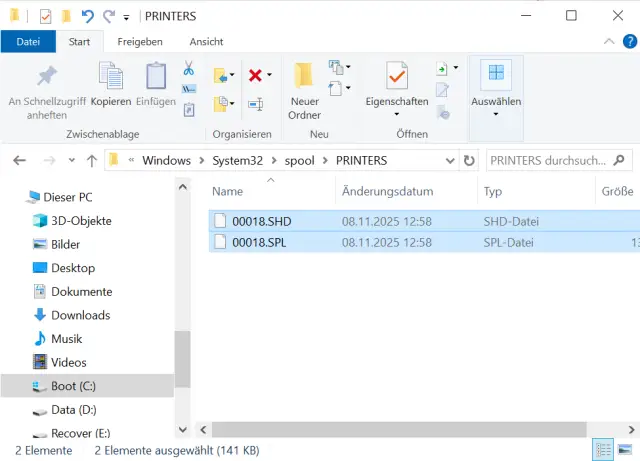The width and height of the screenshot is (640, 461).
Task: Create a folder with Neuer Ordner
Action: [304, 91]
